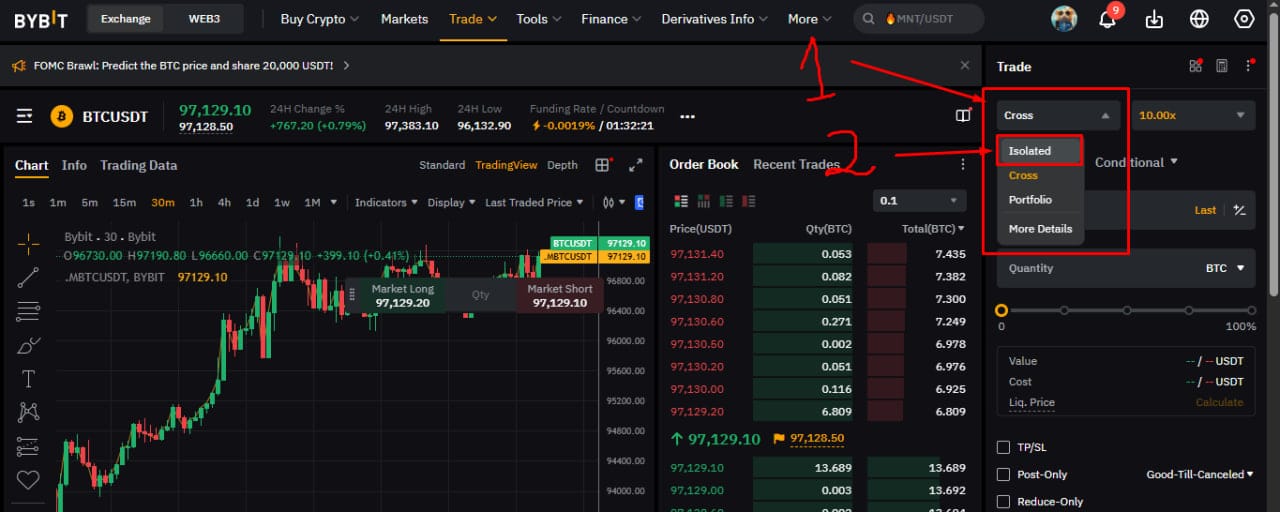The image size is (1280, 512).
Task: Open the Conditional order type dropdown
Action: click(1136, 162)
